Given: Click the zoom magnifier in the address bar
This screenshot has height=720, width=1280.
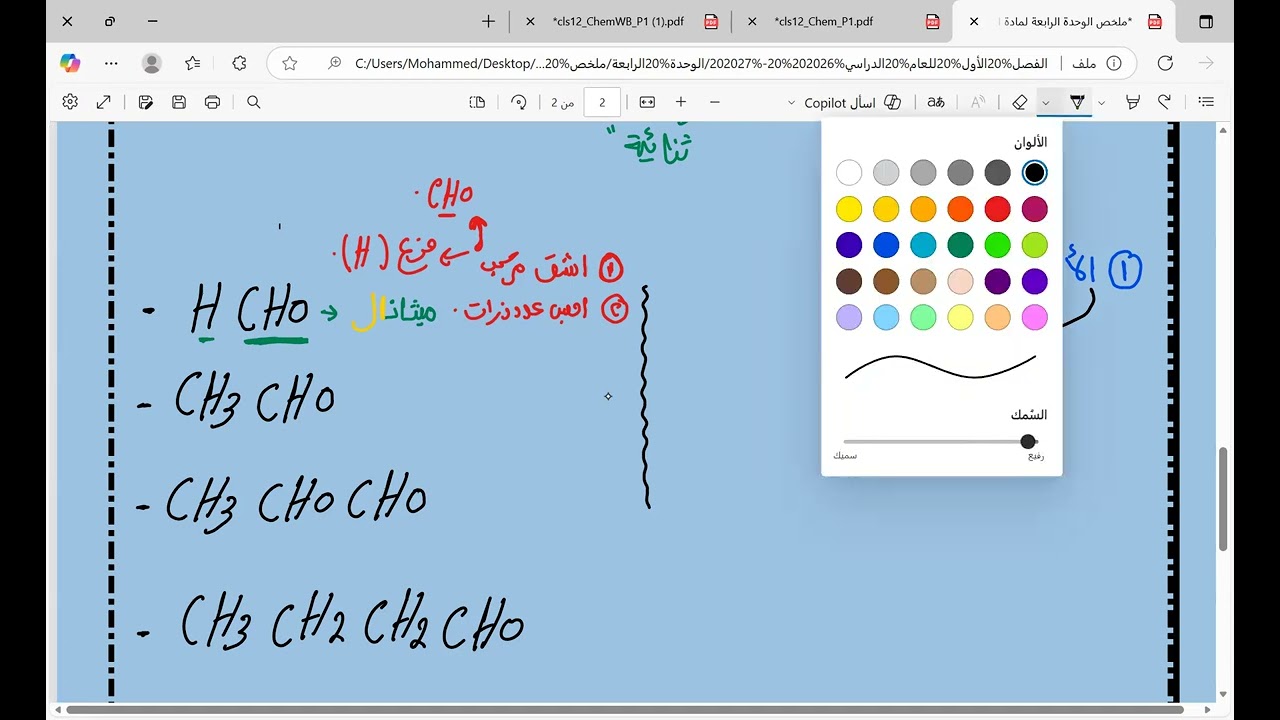Looking at the screenshot, I should [x=335, y=63].
